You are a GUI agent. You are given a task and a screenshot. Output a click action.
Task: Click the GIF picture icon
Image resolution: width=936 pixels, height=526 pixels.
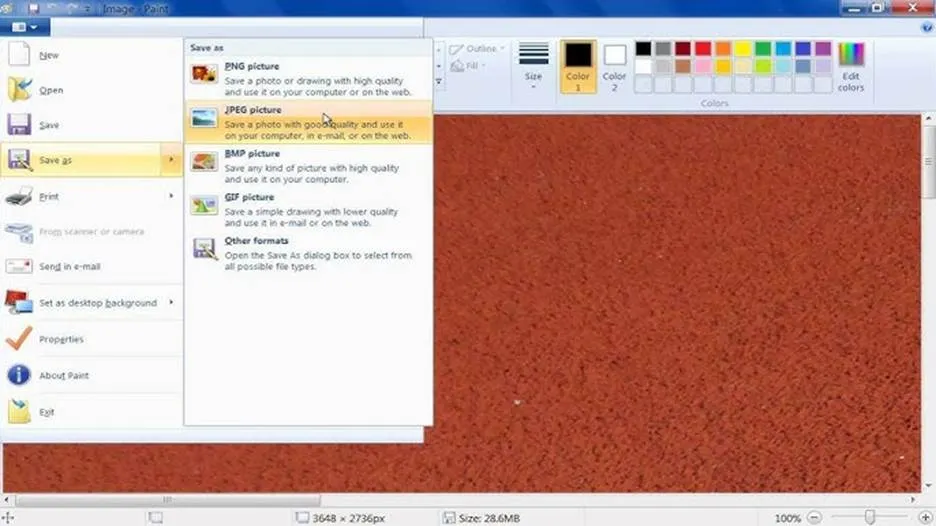(x=204, y=205)
